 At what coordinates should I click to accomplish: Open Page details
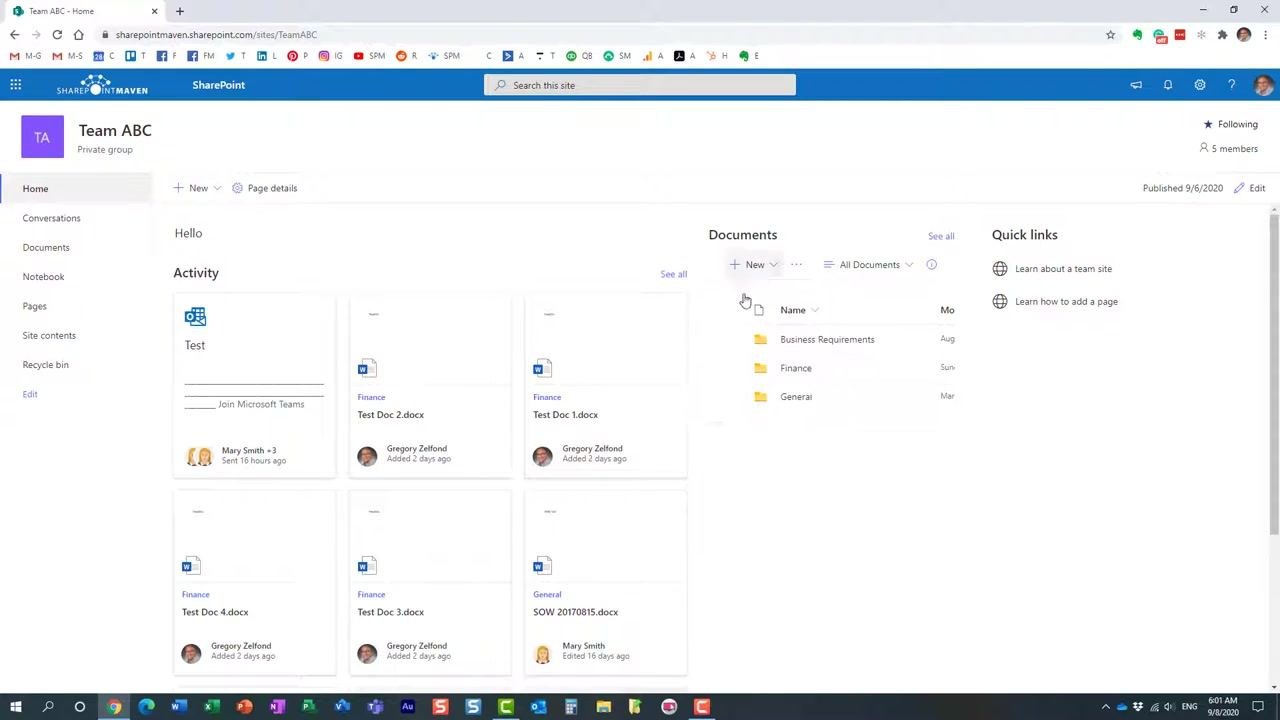pyautogui.click(x=265, y=188)
